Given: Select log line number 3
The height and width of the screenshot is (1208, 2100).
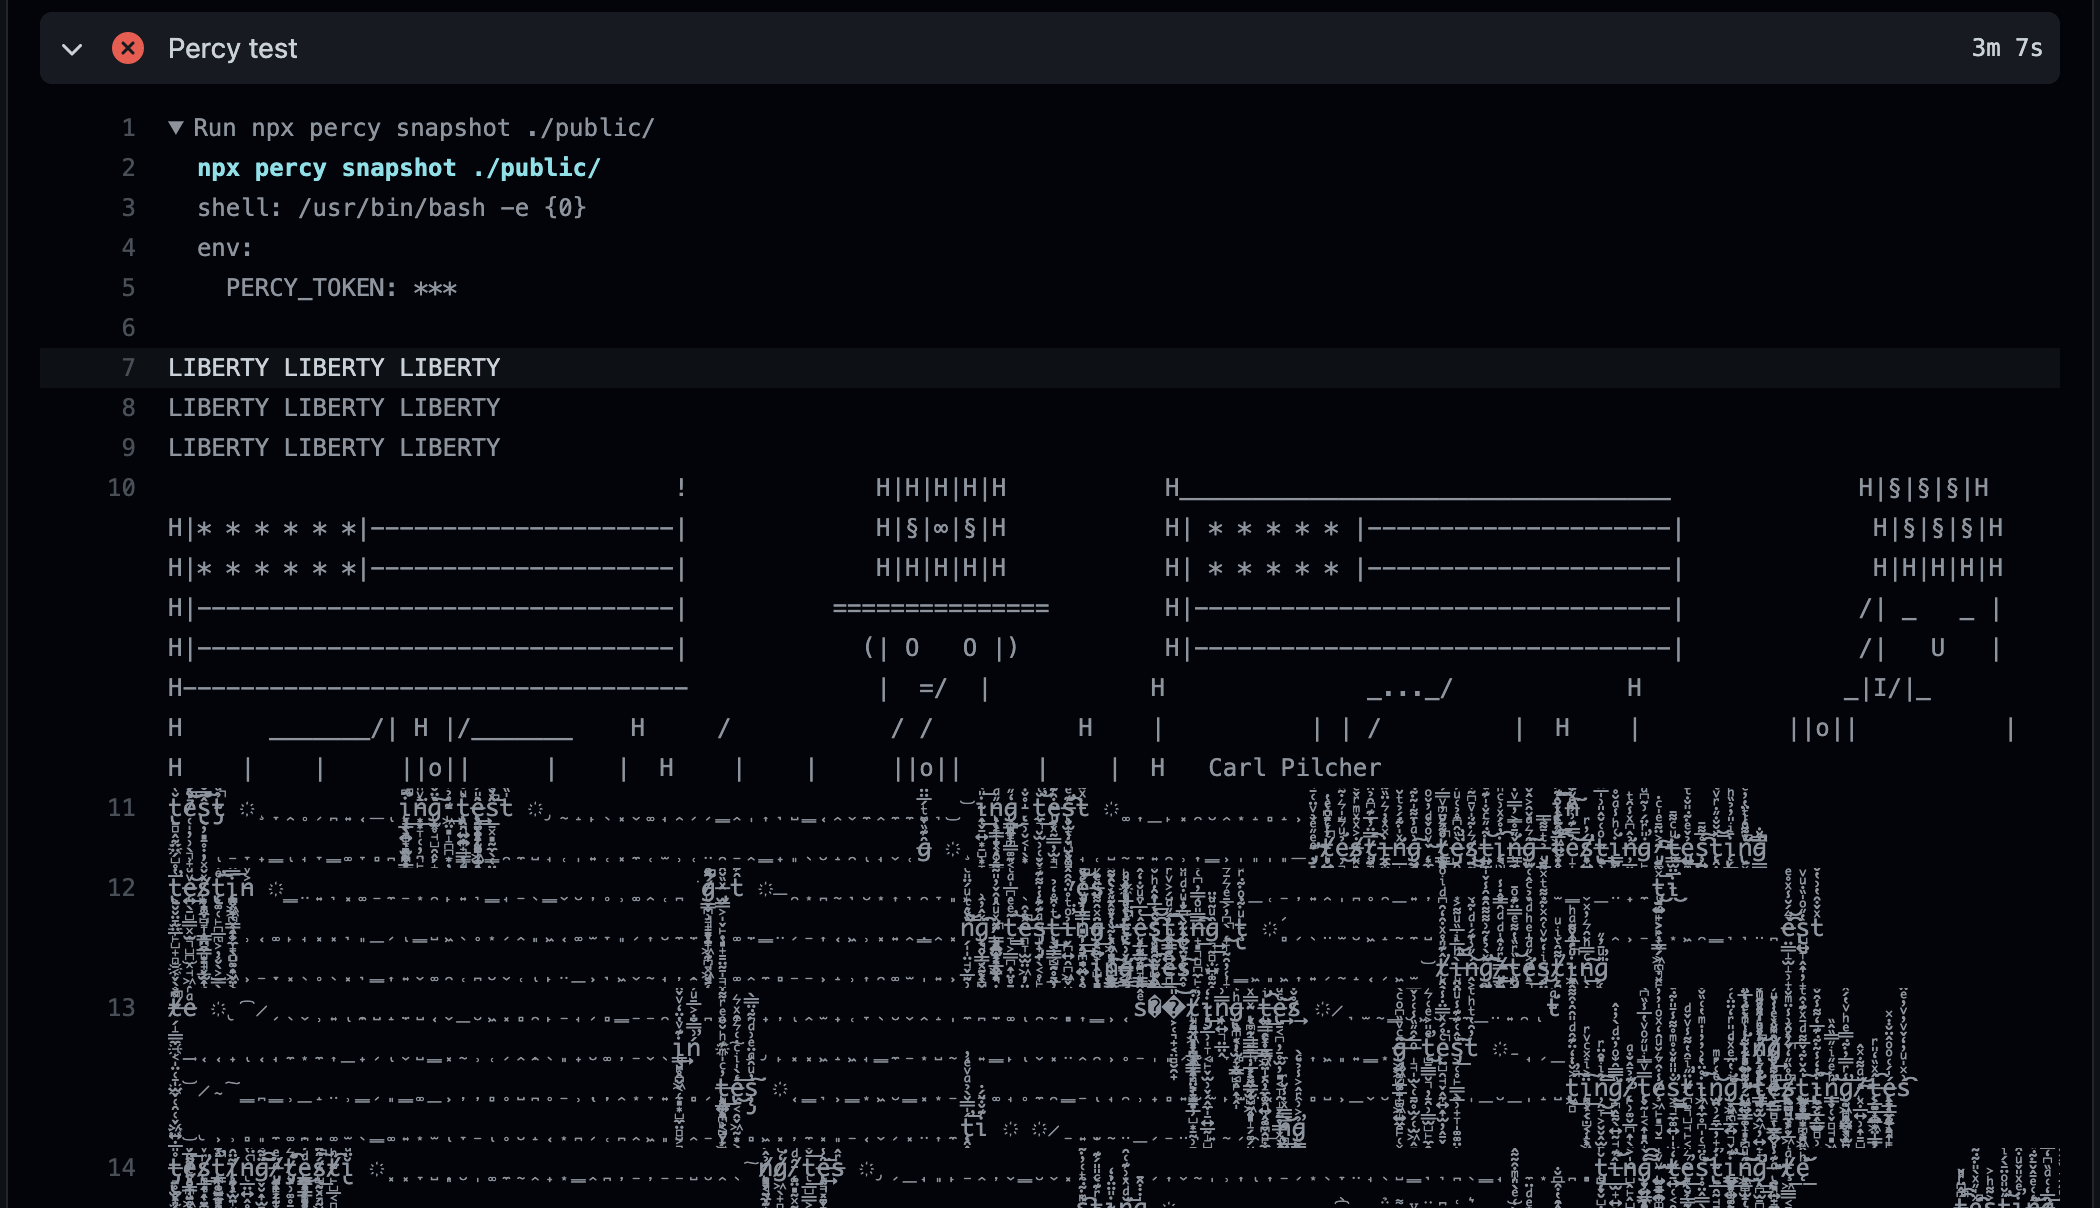Looking at the screenshot, I should pyautogui.click(x=128, y=208).
